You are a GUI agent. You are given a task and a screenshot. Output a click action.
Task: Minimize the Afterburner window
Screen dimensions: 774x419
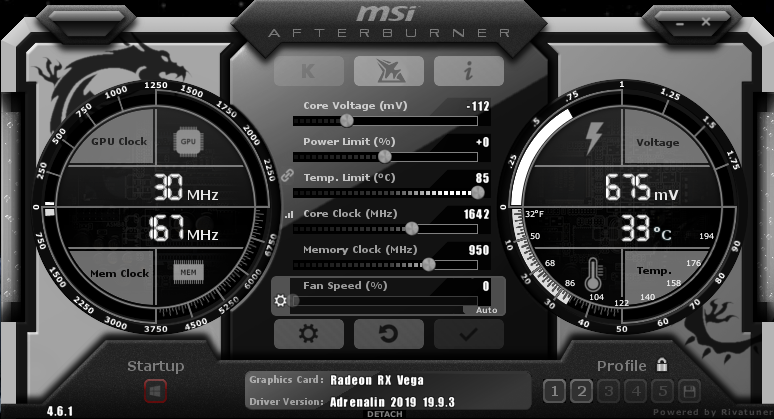680,23
